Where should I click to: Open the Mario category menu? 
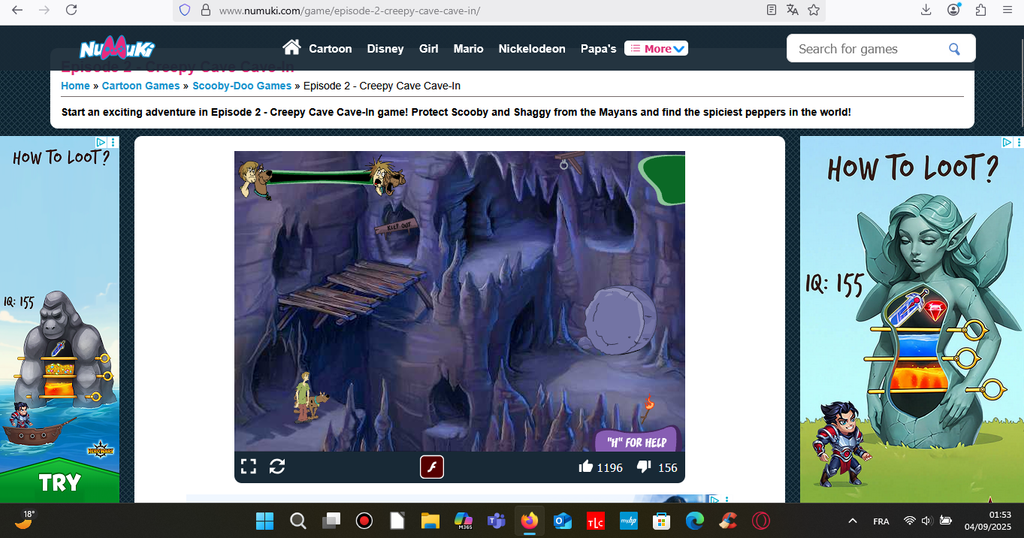tap(468, 49)
